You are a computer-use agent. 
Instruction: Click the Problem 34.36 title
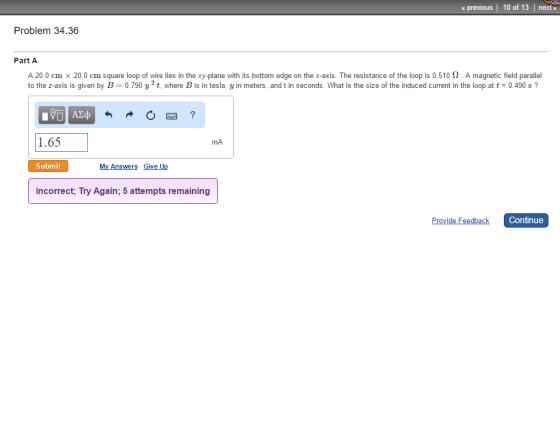(x=46, y=31)
